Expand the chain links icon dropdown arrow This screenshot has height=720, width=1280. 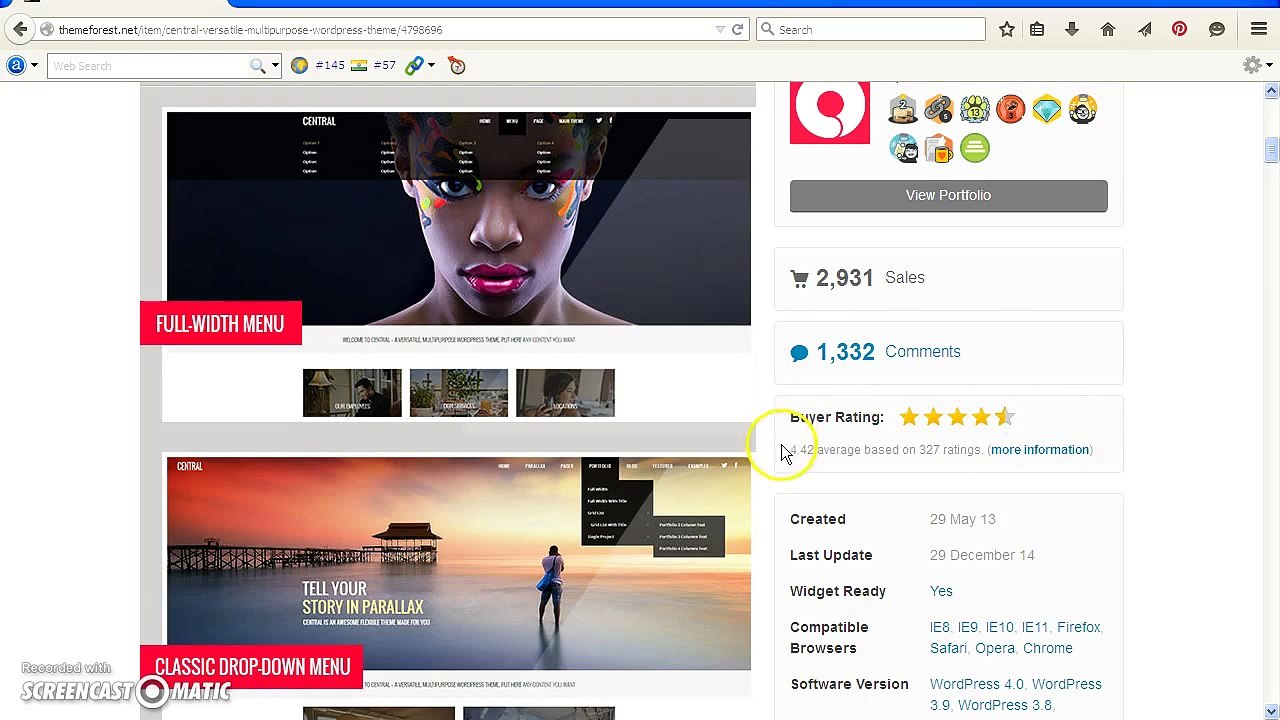coord(431,65)
